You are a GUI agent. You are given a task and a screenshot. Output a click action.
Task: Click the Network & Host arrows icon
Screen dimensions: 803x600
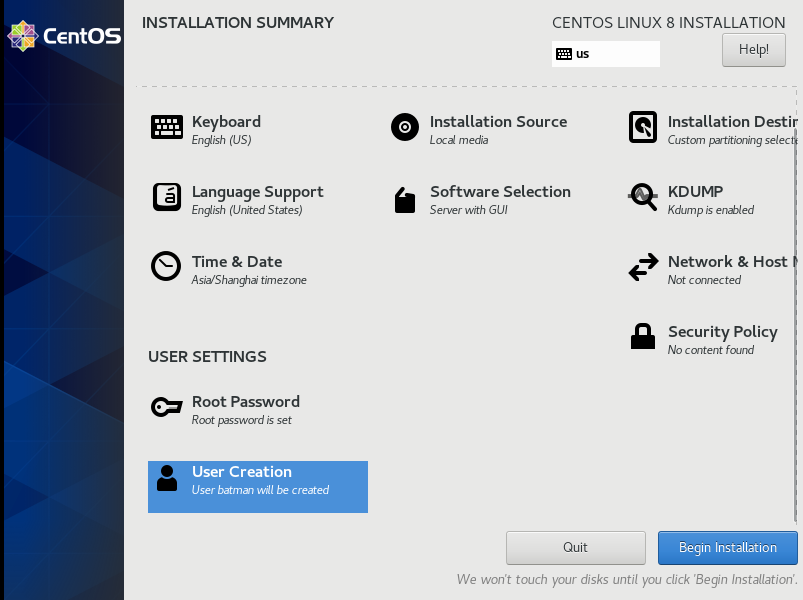[x=643, y=267]
